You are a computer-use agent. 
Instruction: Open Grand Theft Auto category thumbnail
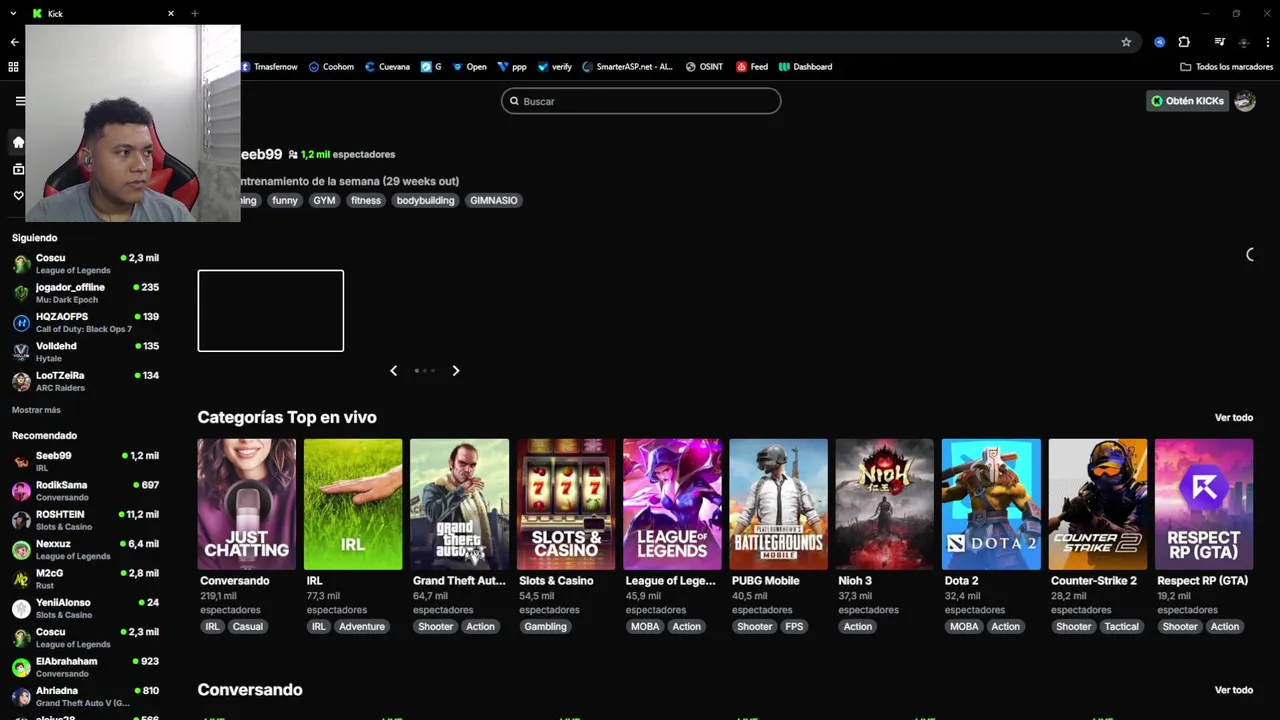(x=460, y=504)
